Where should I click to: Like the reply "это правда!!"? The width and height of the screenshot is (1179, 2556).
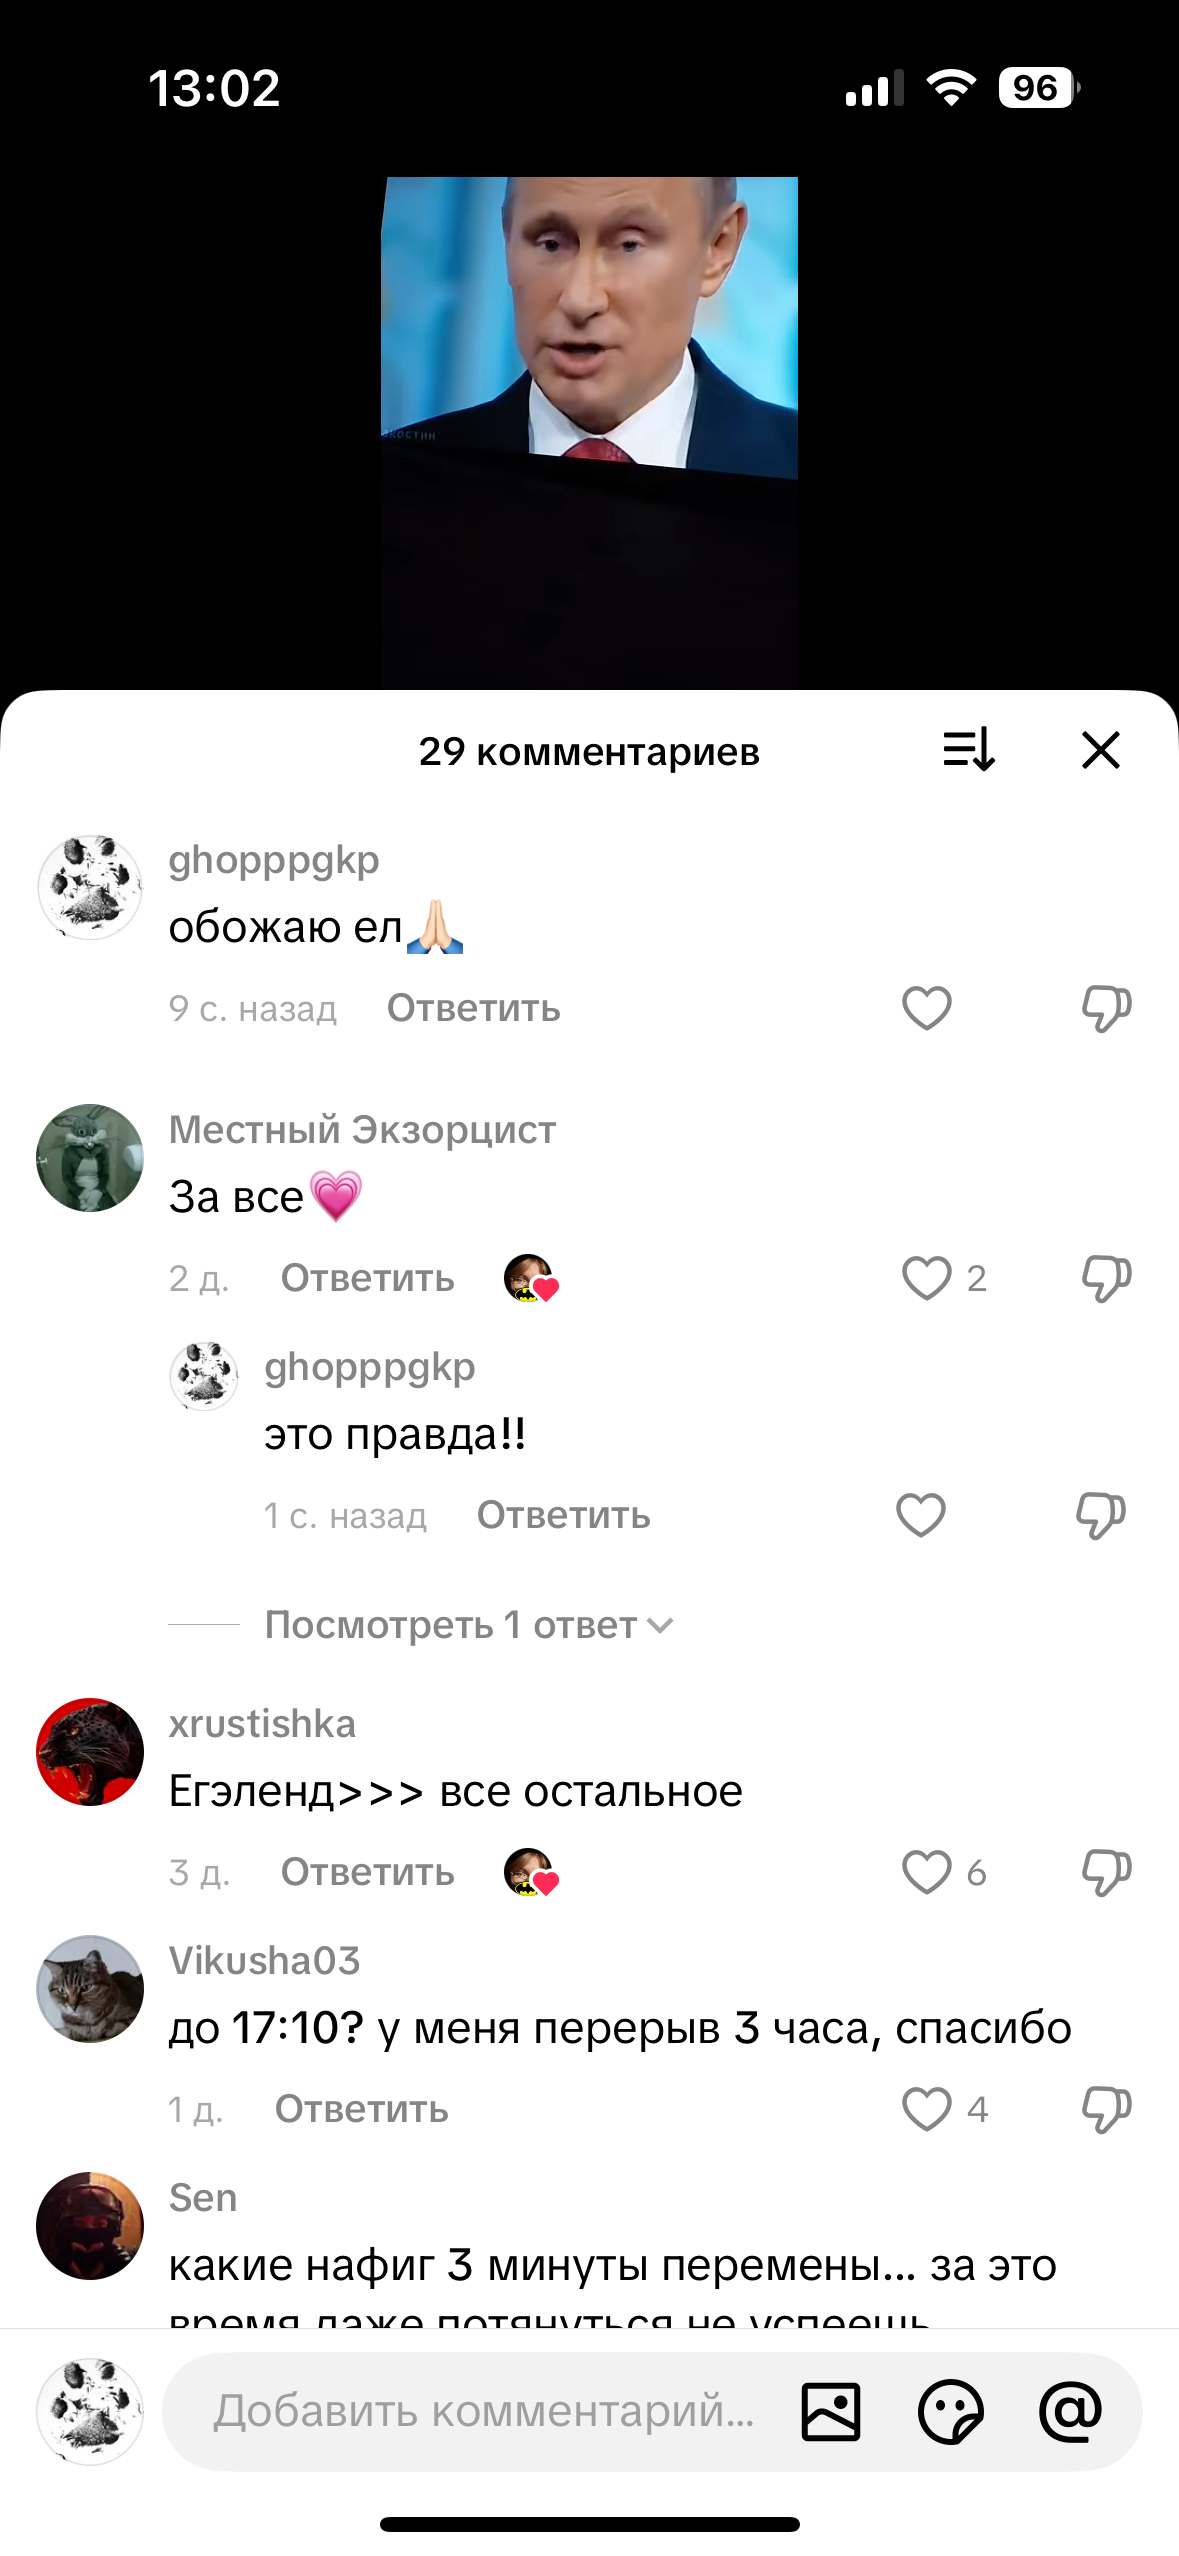tap(920, 1515)
